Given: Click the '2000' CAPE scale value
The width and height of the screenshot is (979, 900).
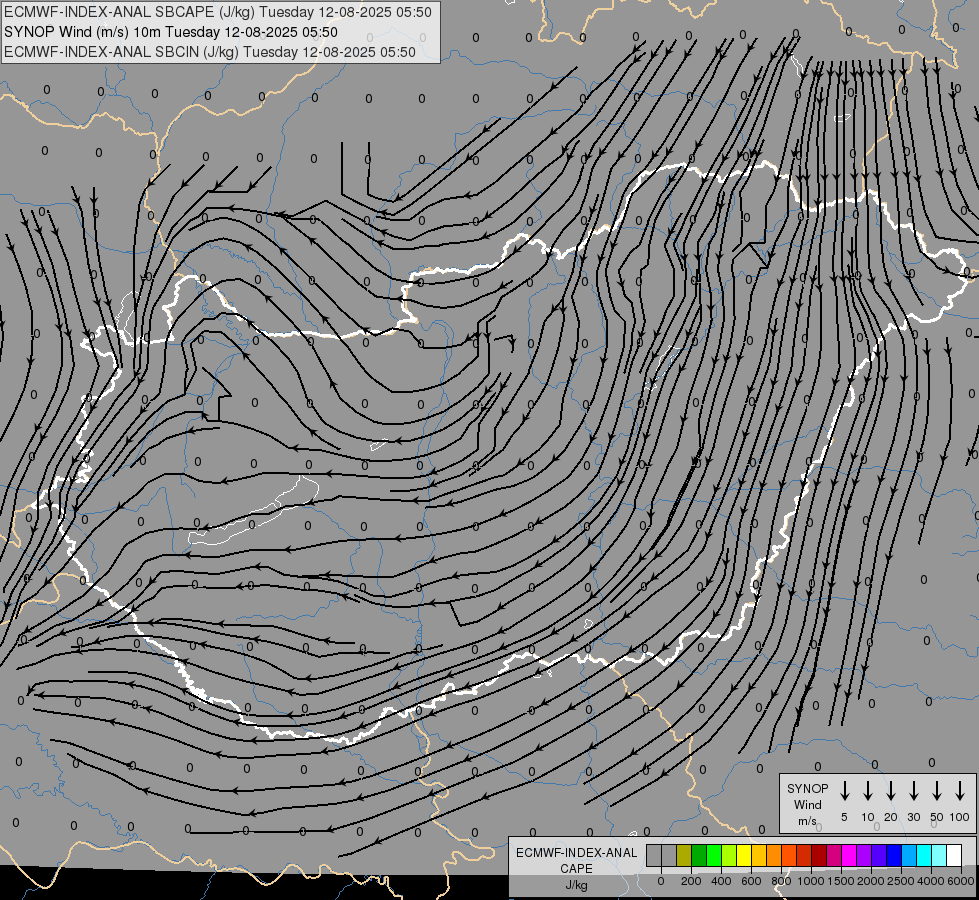Looking at the screenshot, I should [871, 881].
